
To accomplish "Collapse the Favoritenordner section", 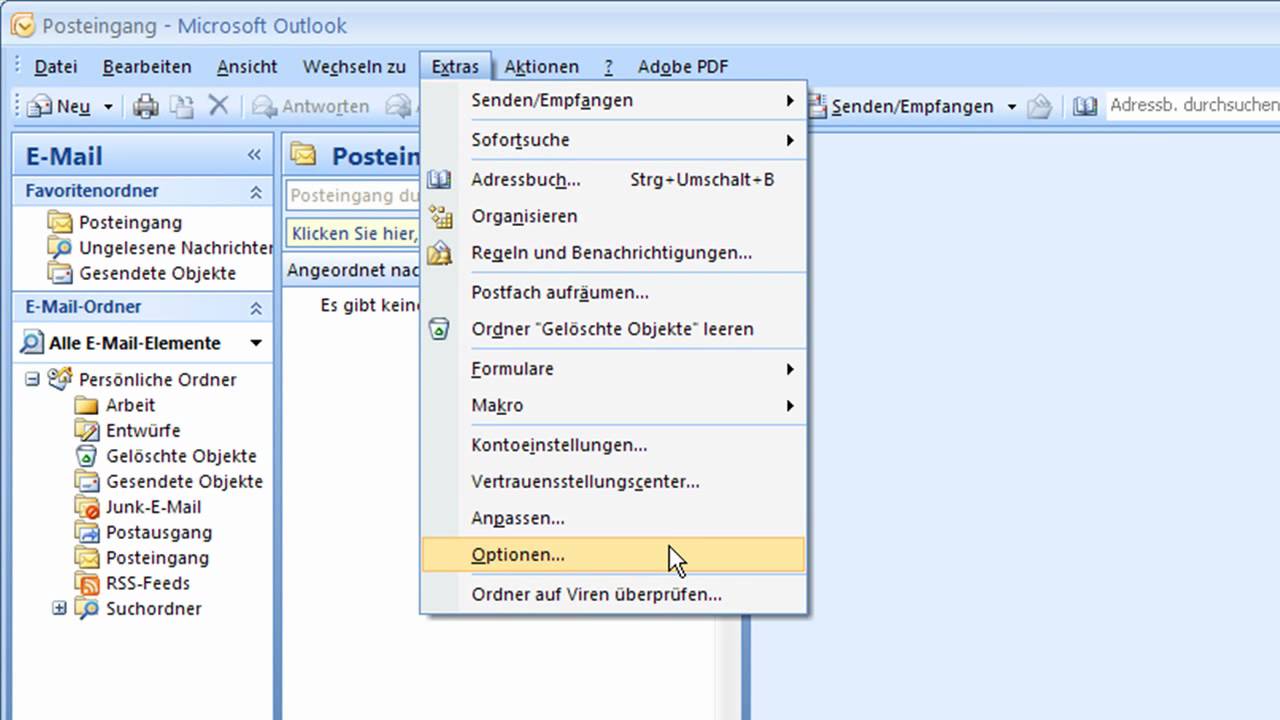I will tap(256, 192).
